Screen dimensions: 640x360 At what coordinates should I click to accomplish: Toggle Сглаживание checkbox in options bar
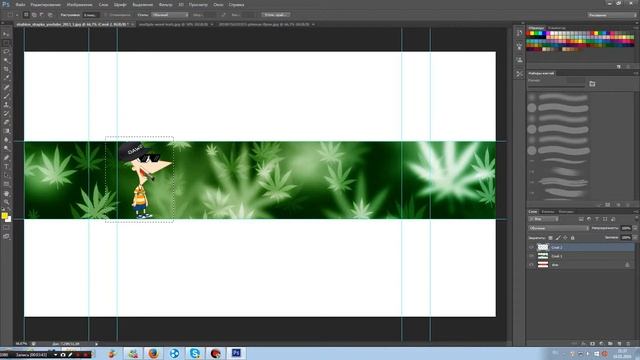point(106,15)
